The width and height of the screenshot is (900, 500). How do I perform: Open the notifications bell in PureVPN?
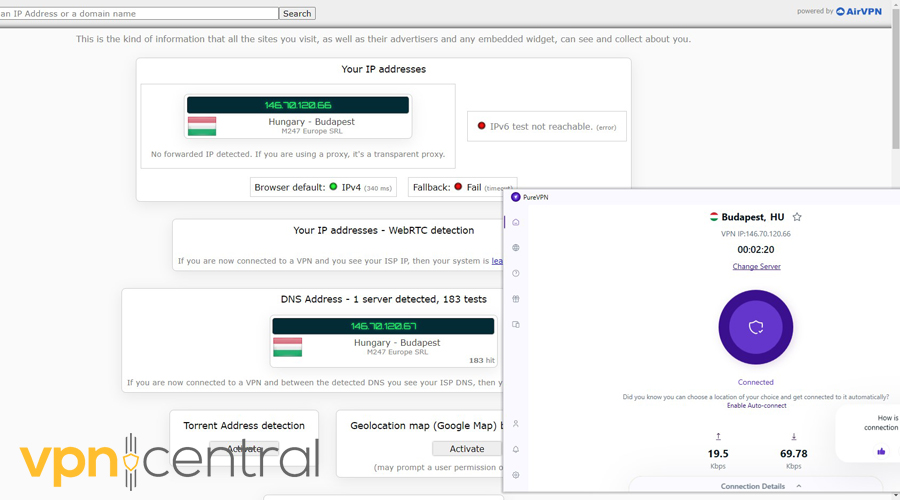click(515, 449)
